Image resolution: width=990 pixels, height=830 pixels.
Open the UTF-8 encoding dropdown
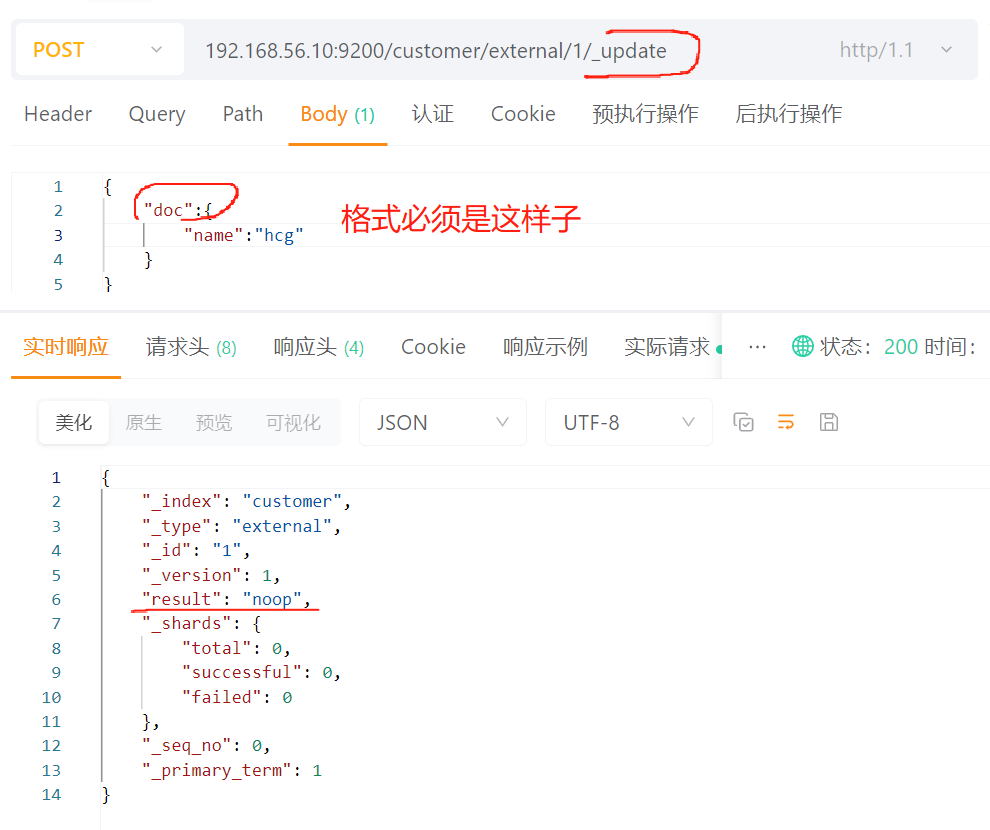click(x=629, y=422)
